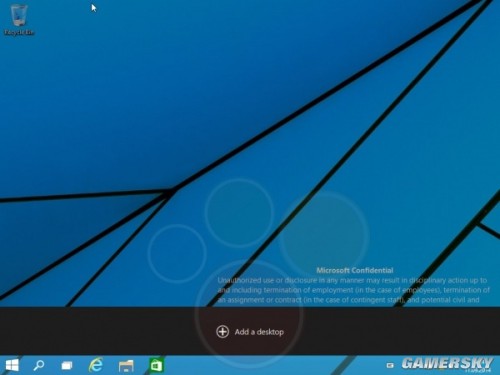Click the smallest translucent circle on wallpaper
The width and height of the screenshot is (500, 375).
click(x=177, y=253)
